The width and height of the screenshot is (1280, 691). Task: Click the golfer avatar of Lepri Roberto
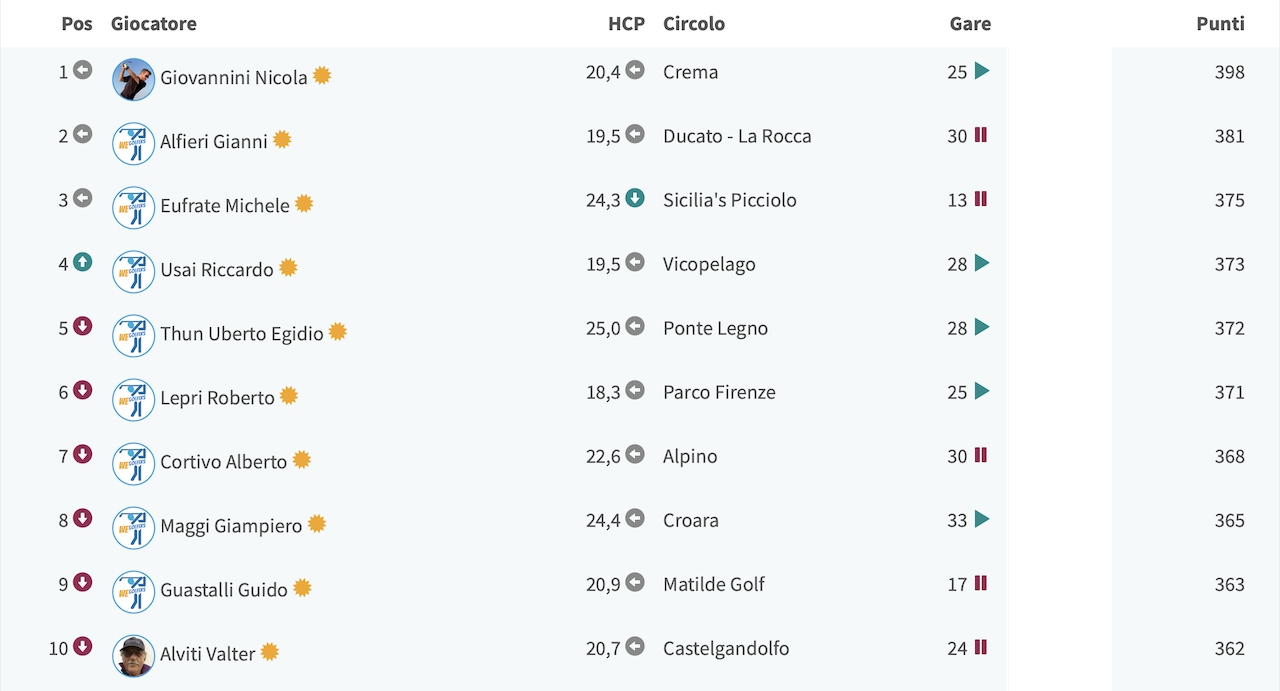coord(133,399)
